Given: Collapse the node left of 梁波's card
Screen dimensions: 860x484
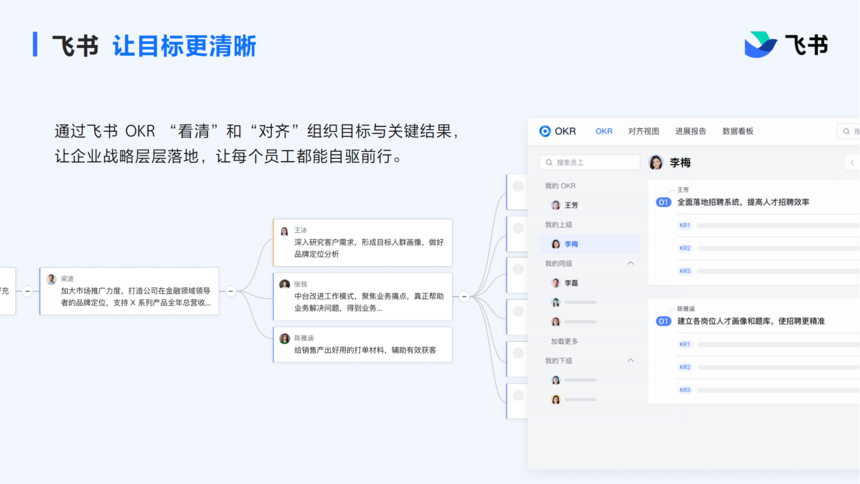Looking at the screenshot, I should coord(27,291).
